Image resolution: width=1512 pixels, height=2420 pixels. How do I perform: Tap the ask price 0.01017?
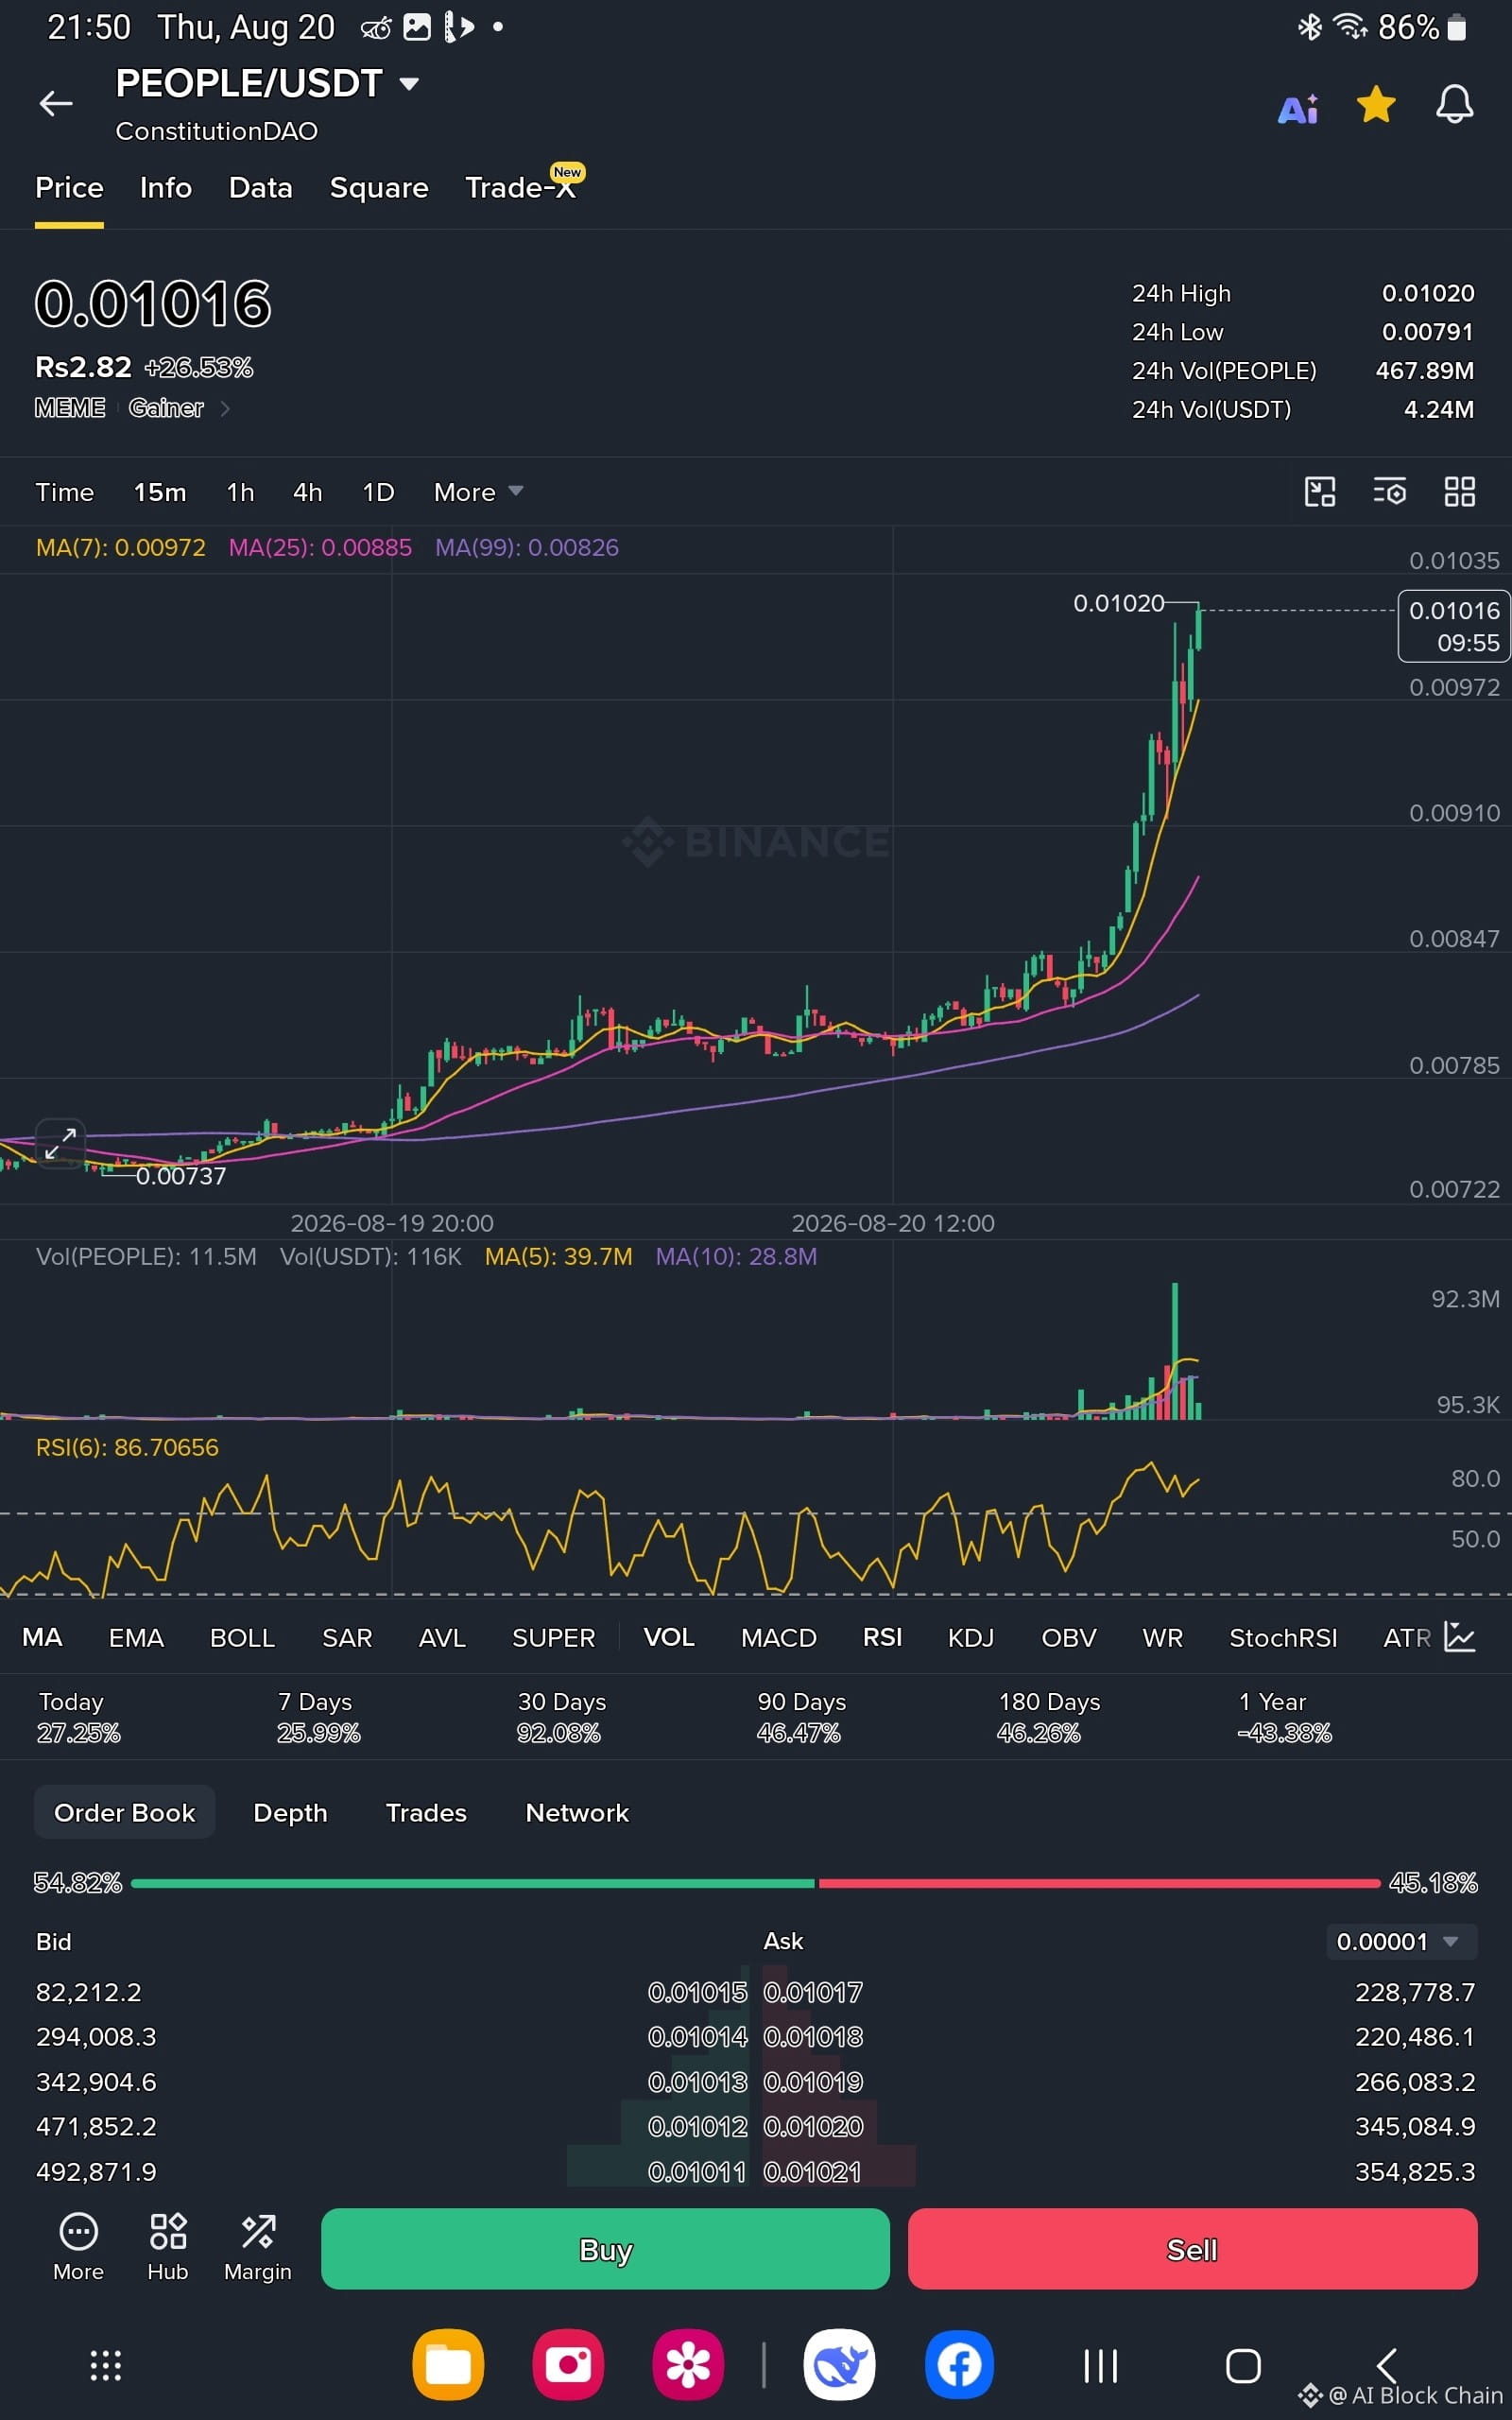coord(813,1992)
